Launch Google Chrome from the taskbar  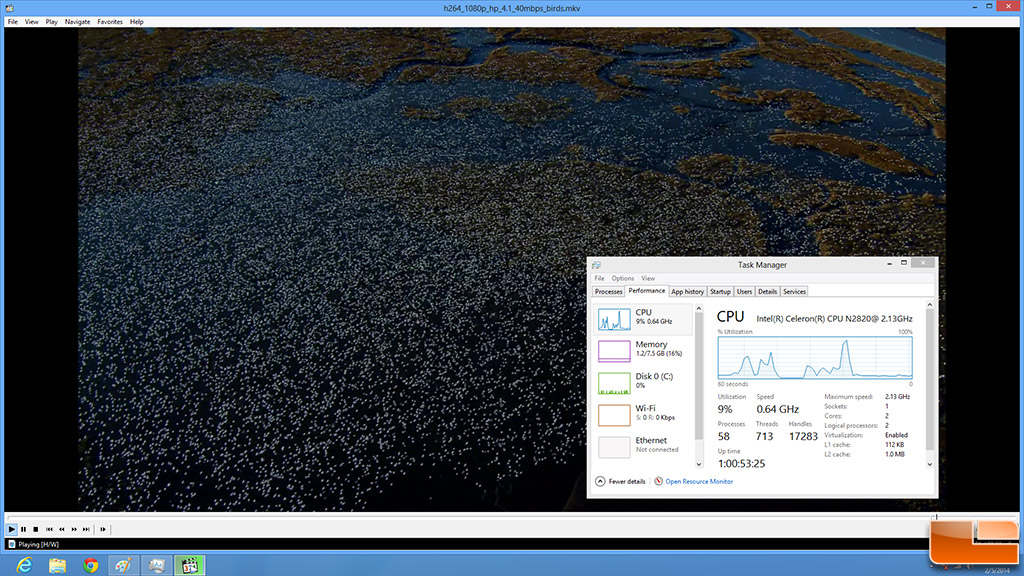coord(91,565)
